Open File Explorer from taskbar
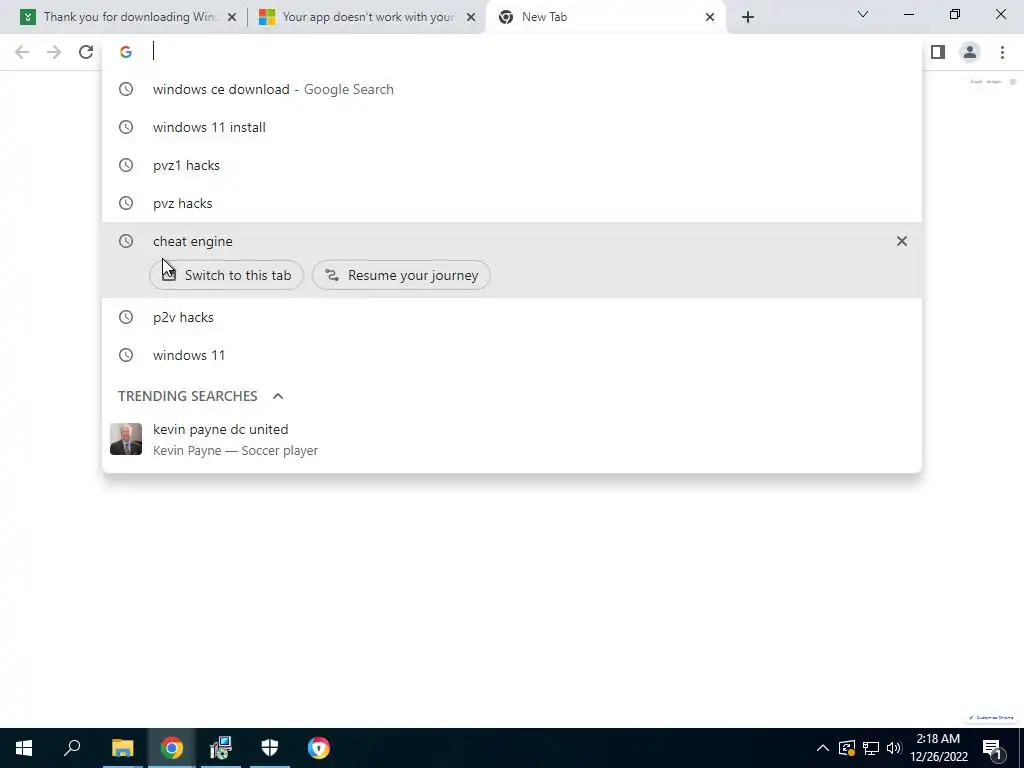The width and height of the screenshot is (1024, 768). [122, 748]
